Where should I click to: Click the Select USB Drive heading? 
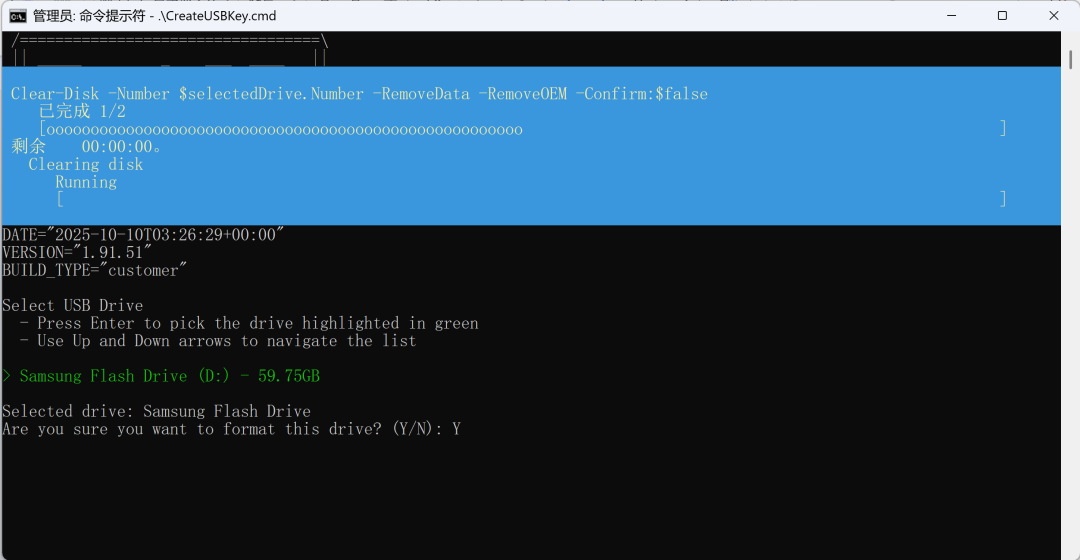72,305
